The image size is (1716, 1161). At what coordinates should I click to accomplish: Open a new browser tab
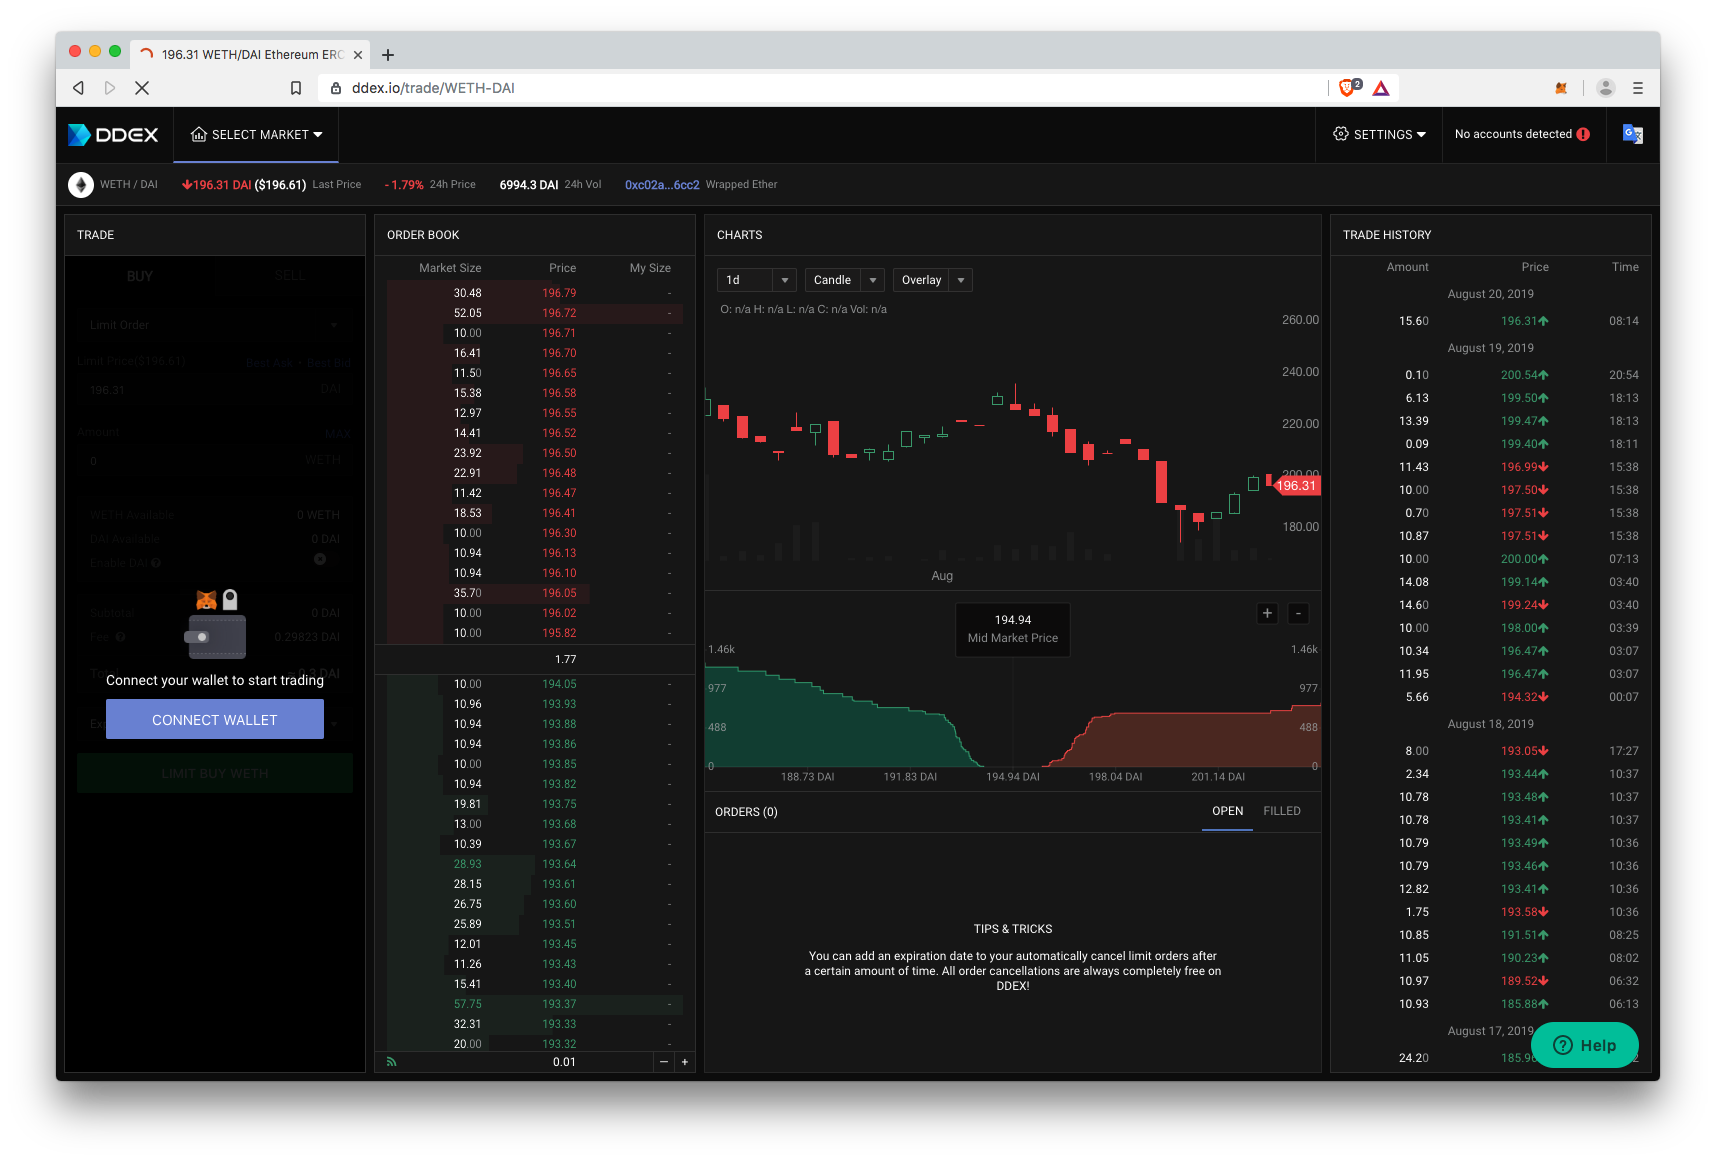pos(388,55)
